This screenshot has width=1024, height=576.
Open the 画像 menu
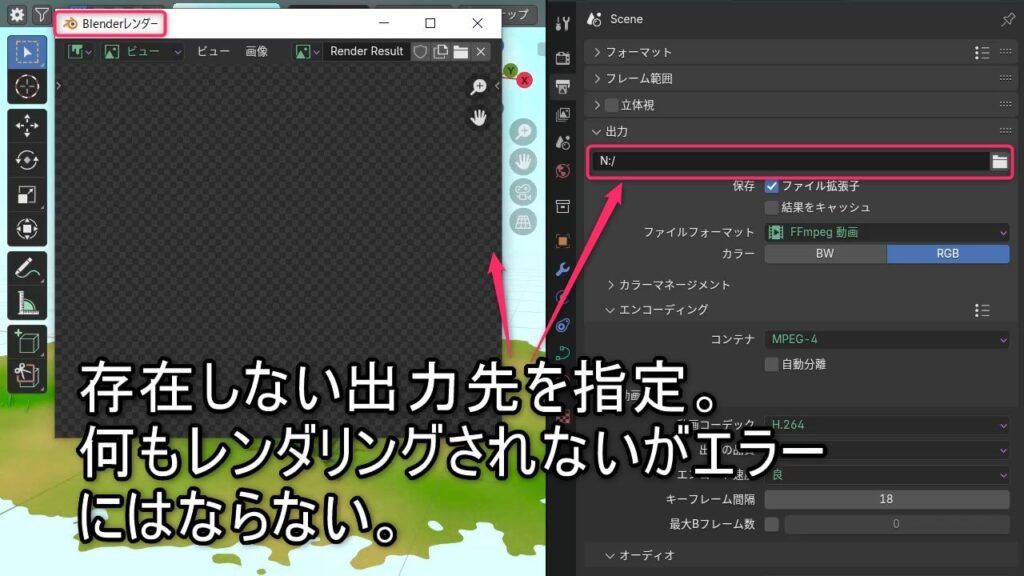pos(257,52)
